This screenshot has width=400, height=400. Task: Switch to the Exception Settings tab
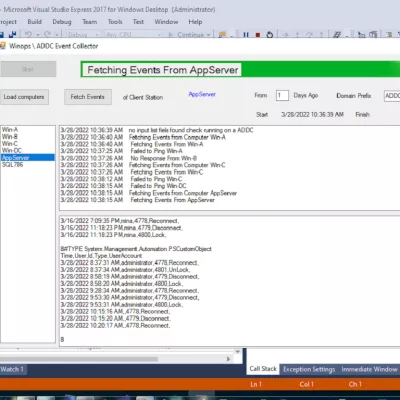pyautogui.click(x=309, y=369)
